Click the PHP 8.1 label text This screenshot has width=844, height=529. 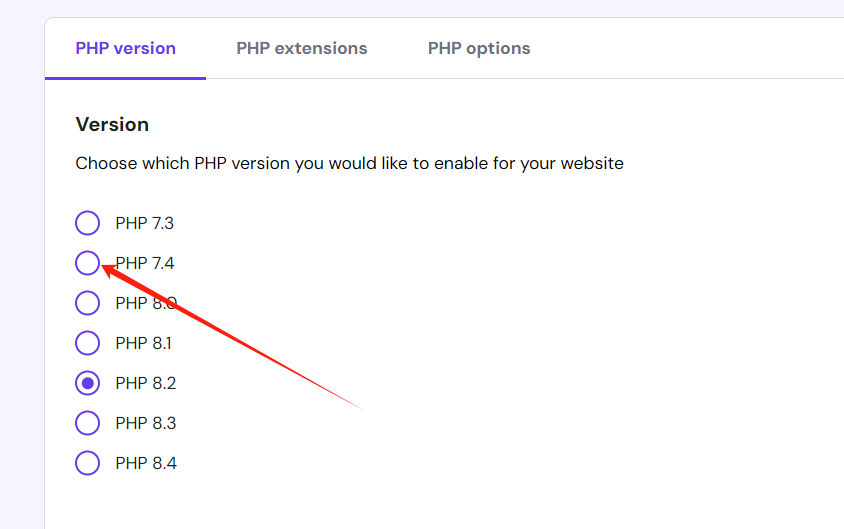click(144, 343)
